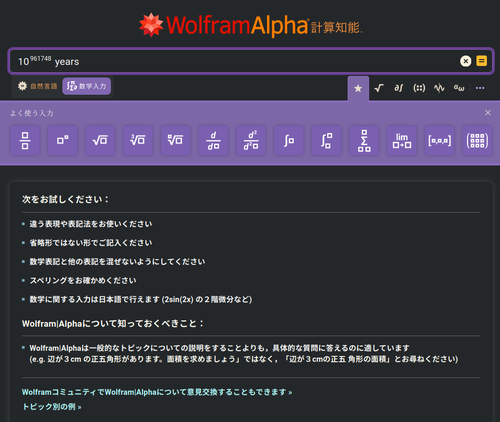
Task: Insert a definite integral template
Action: [x=327, y=140]
